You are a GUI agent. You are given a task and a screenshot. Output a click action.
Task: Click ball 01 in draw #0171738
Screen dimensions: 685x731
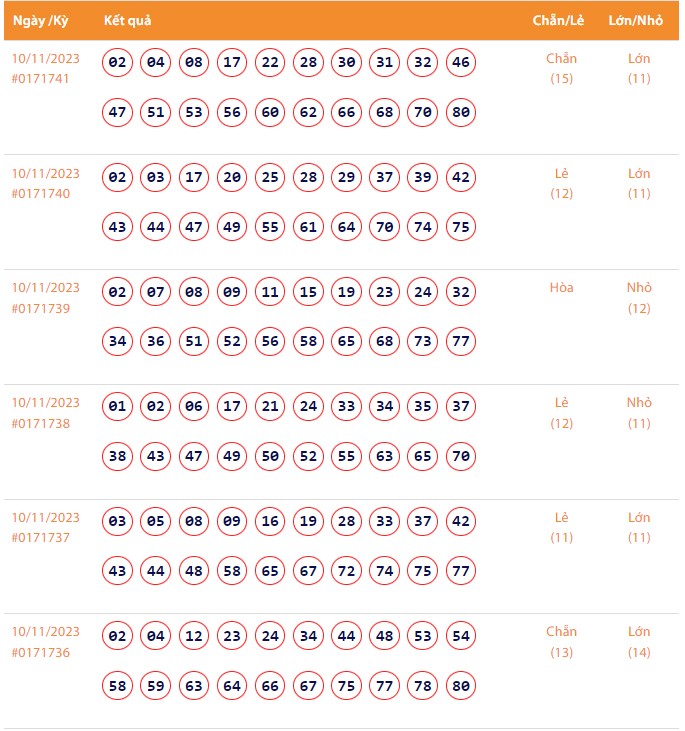point(118,407)
